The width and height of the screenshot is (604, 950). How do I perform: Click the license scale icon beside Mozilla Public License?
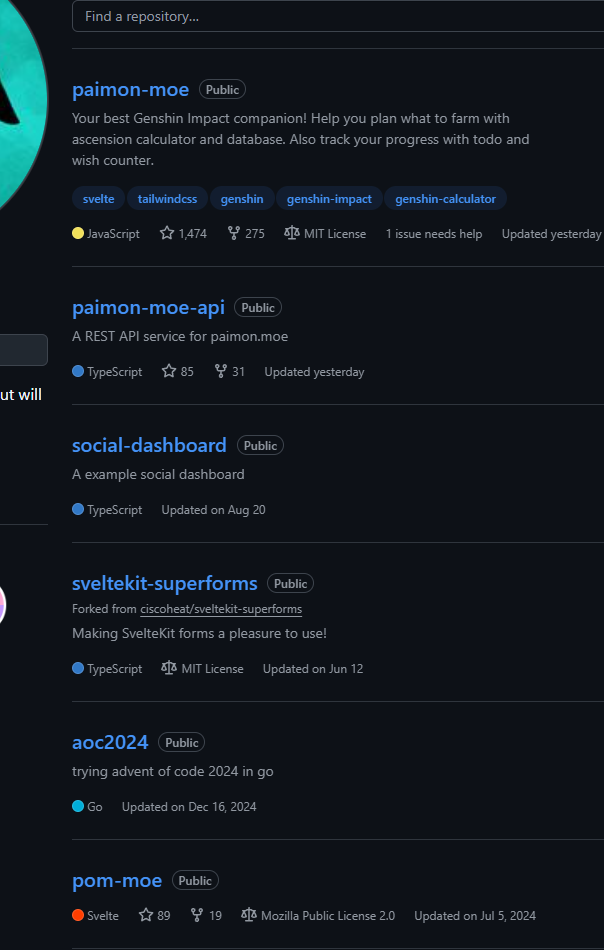point(249,915)
